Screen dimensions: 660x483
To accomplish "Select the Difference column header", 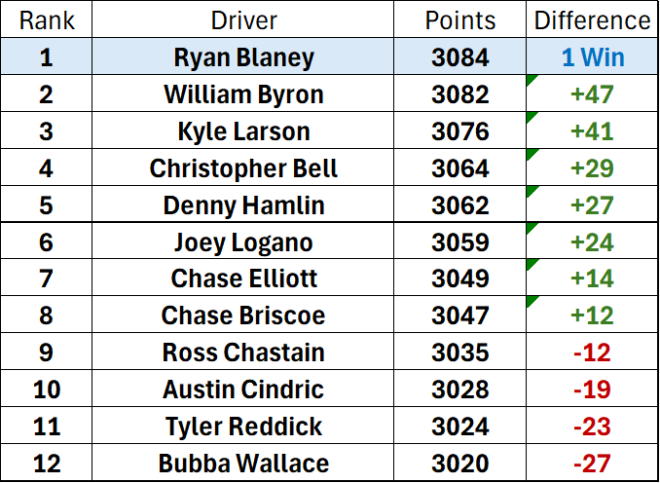I will (x=592, y=21).
